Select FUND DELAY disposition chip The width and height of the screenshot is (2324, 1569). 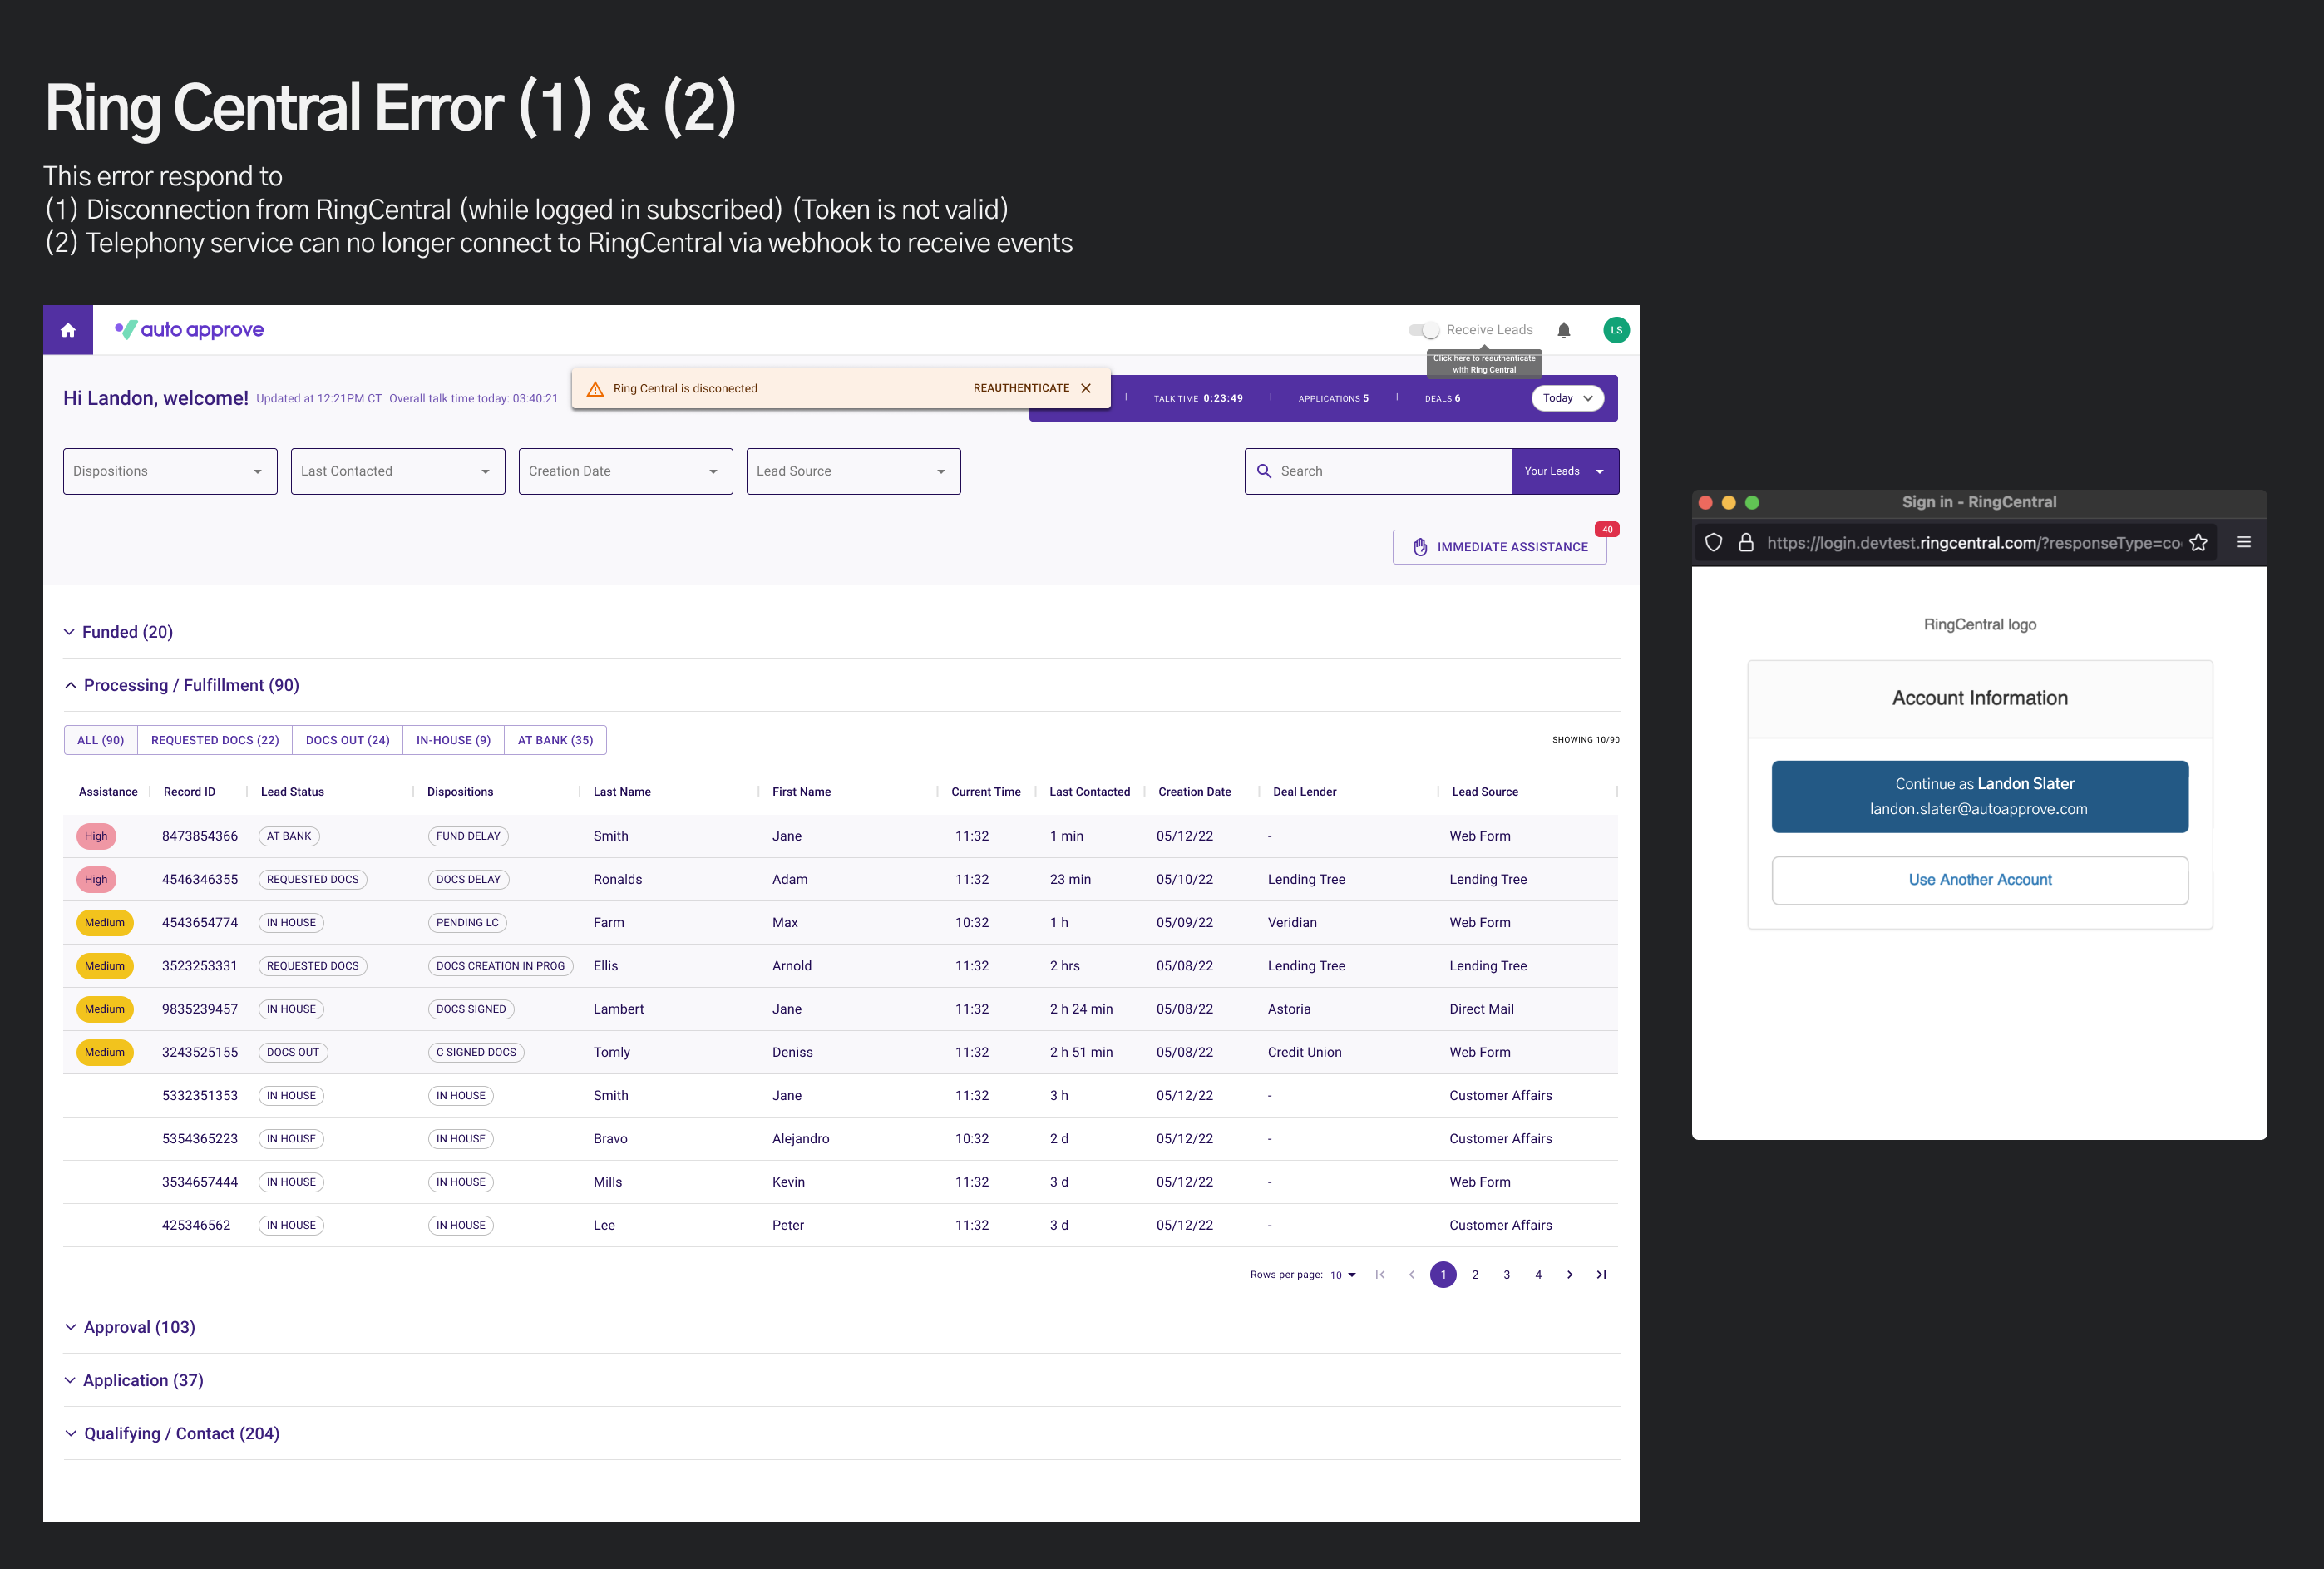tap(468, 836)
